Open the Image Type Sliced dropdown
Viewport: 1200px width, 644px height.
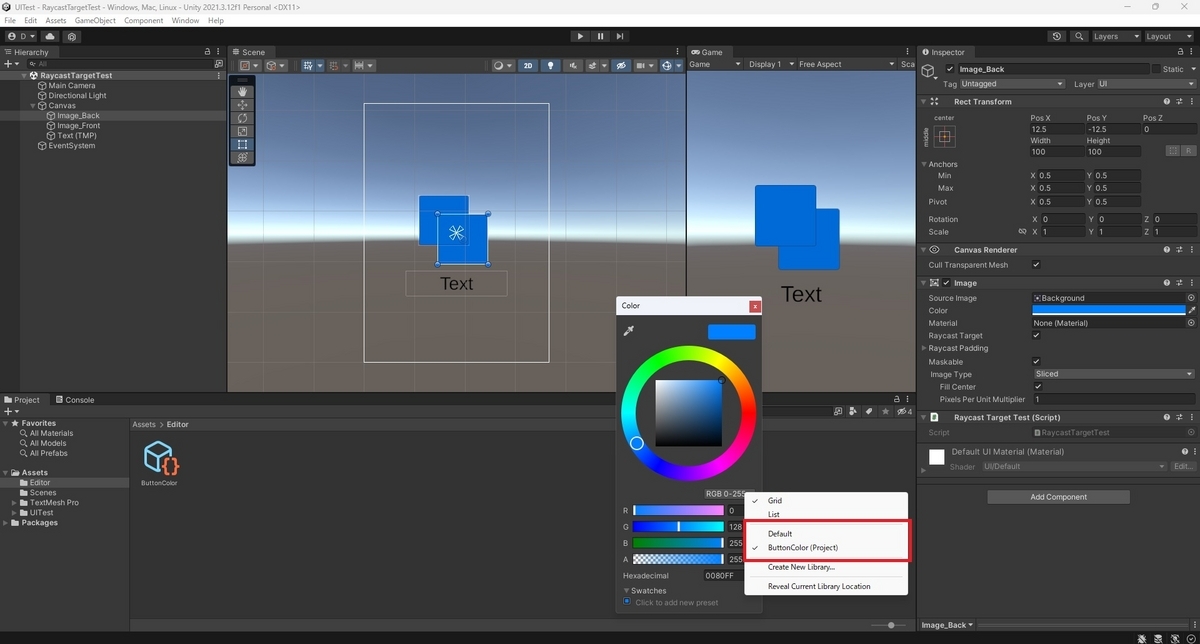(1113, 373)
